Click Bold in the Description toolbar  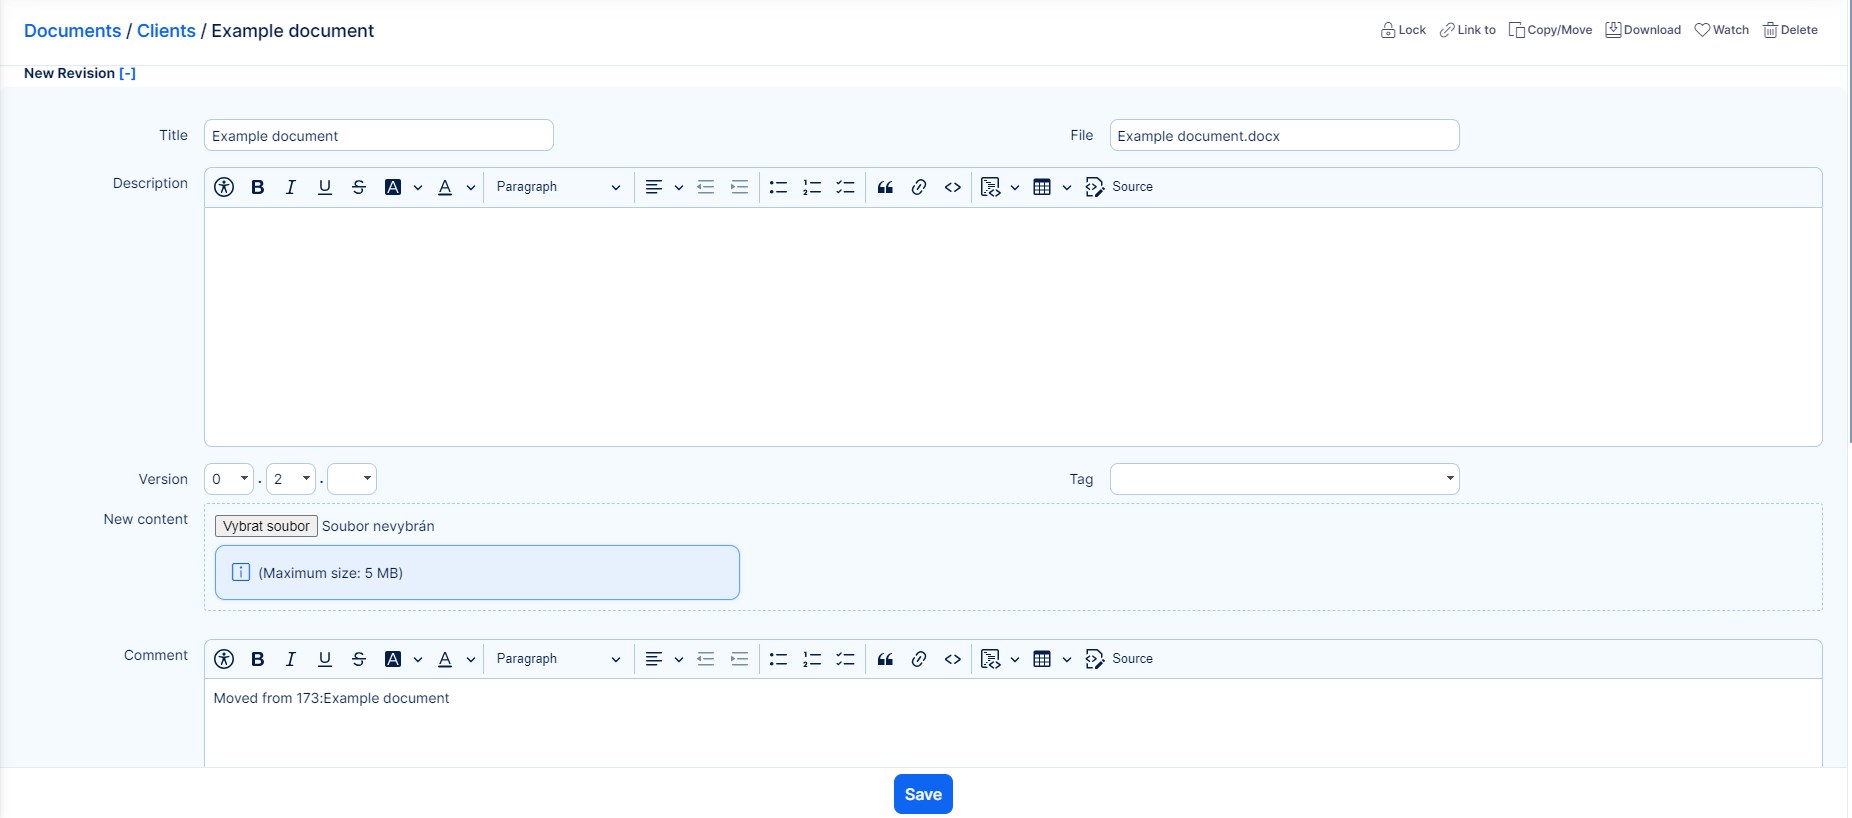click(258, 187)
